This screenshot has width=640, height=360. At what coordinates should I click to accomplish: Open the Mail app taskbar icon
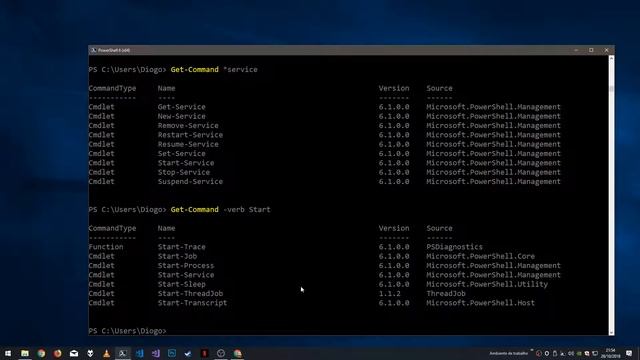click(74, 353)
